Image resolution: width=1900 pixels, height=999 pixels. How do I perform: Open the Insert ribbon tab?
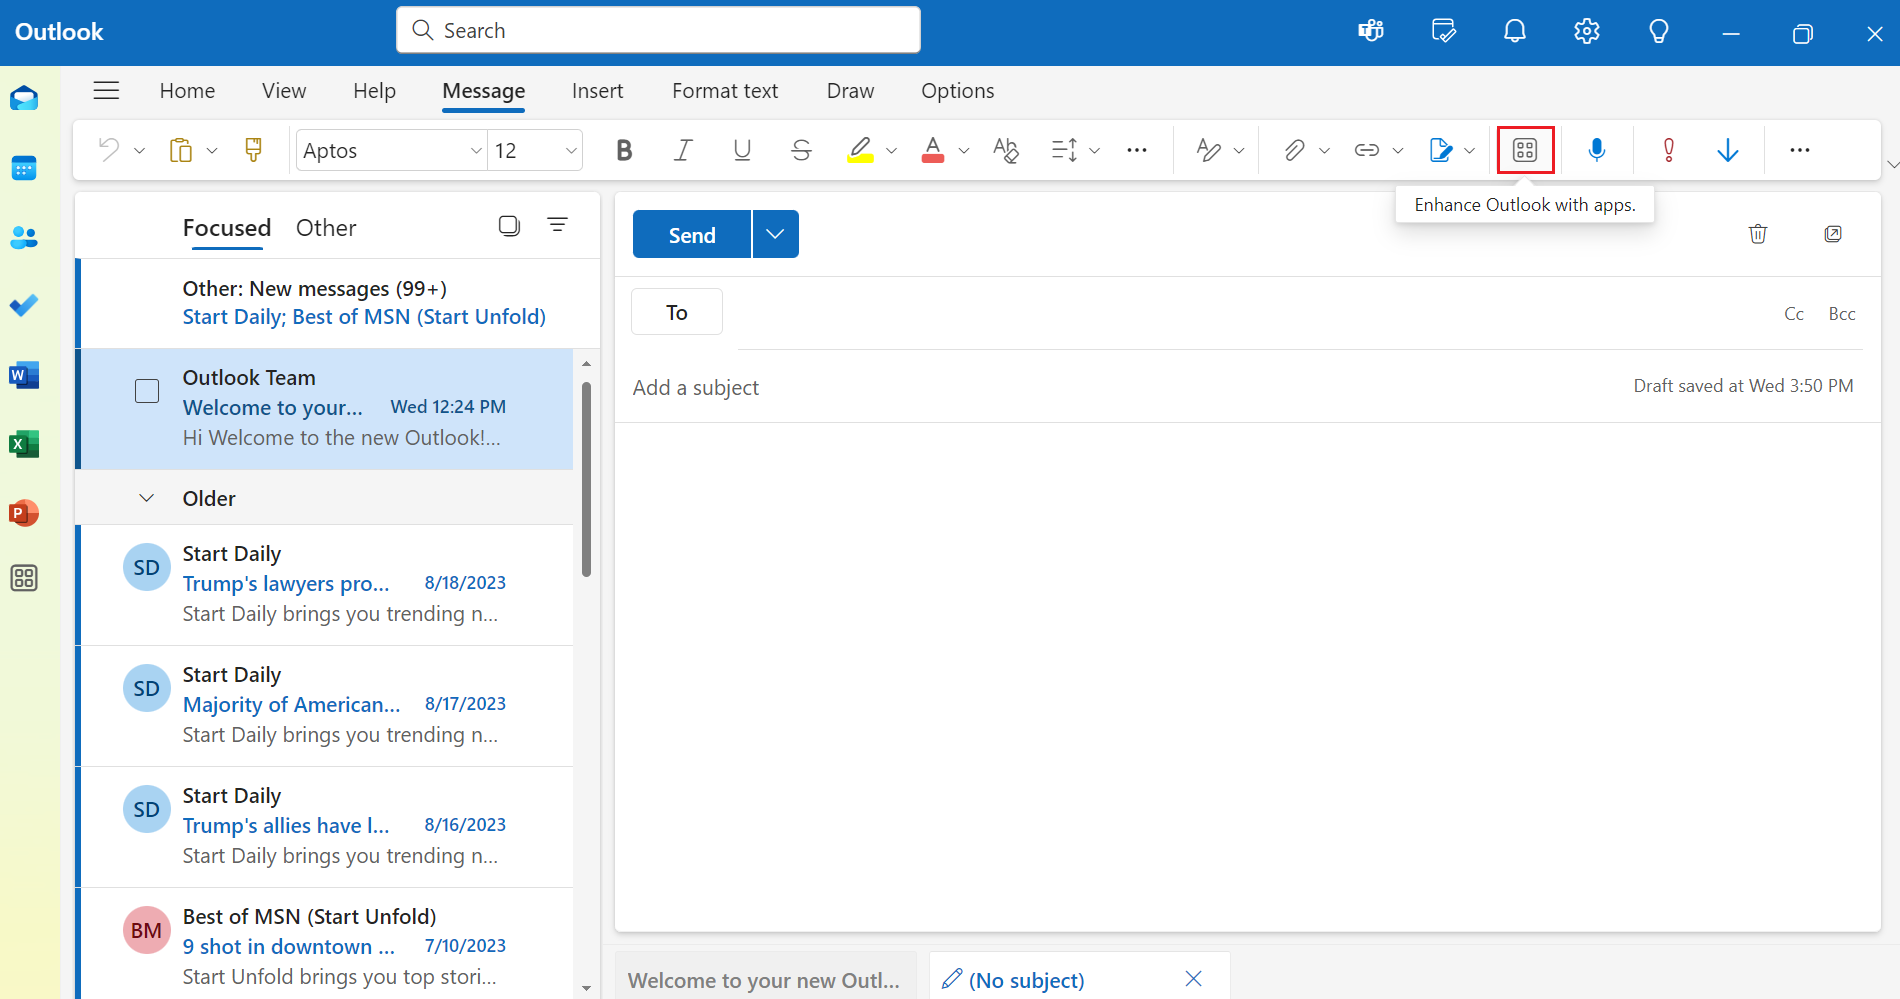pyautogui.click(x=597, y=91)
